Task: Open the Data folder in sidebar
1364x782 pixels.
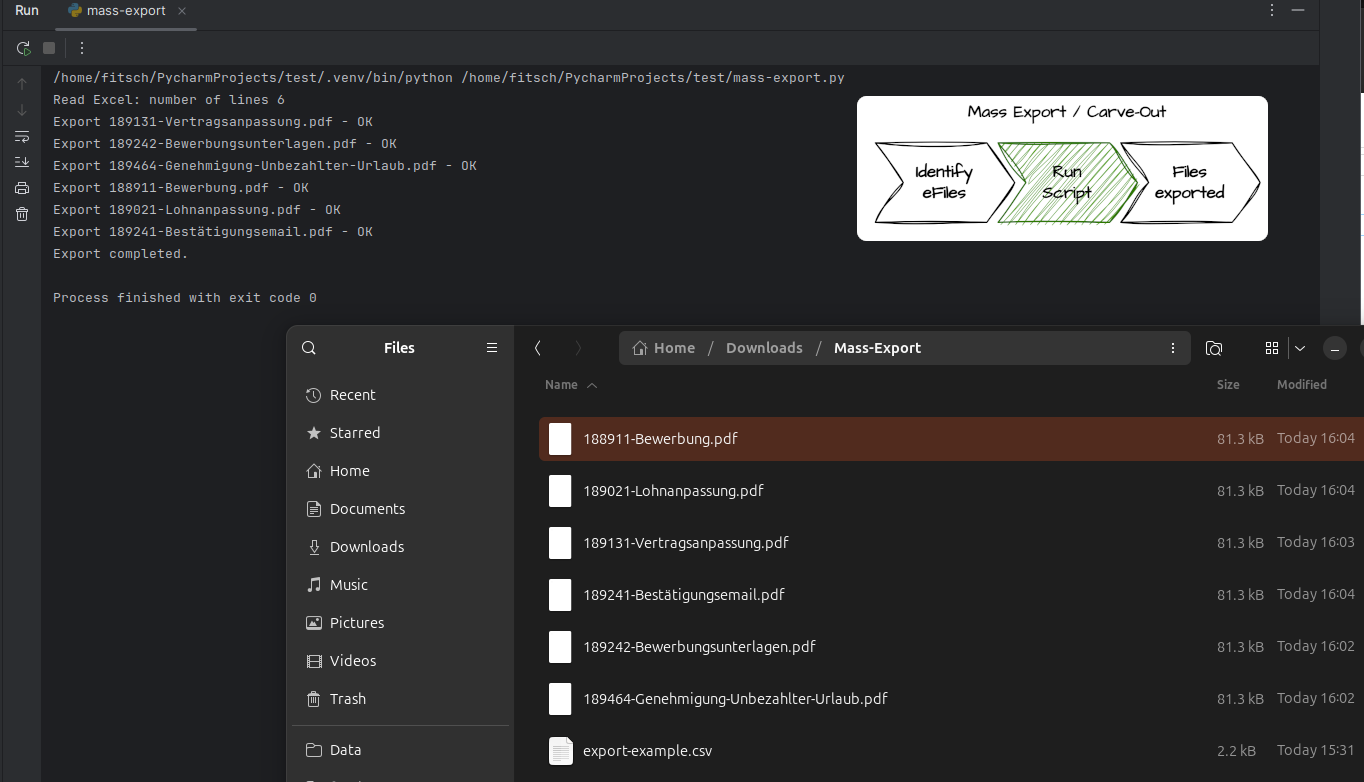Action: point(345,749)
